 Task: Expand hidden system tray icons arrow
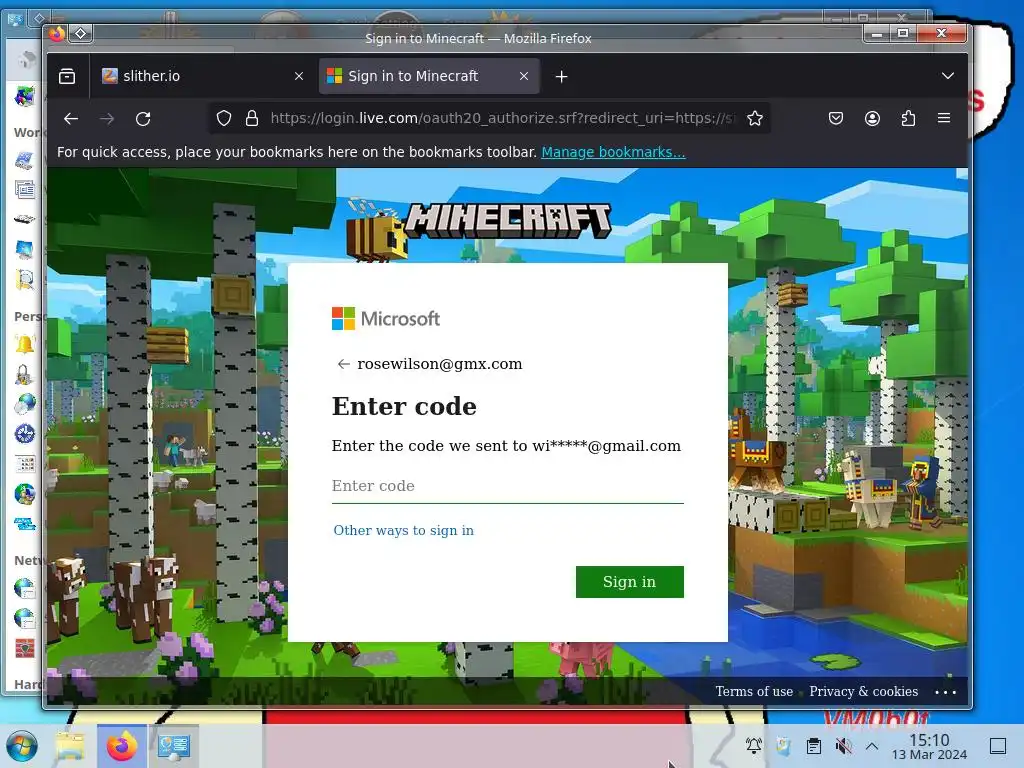(872, 746)
